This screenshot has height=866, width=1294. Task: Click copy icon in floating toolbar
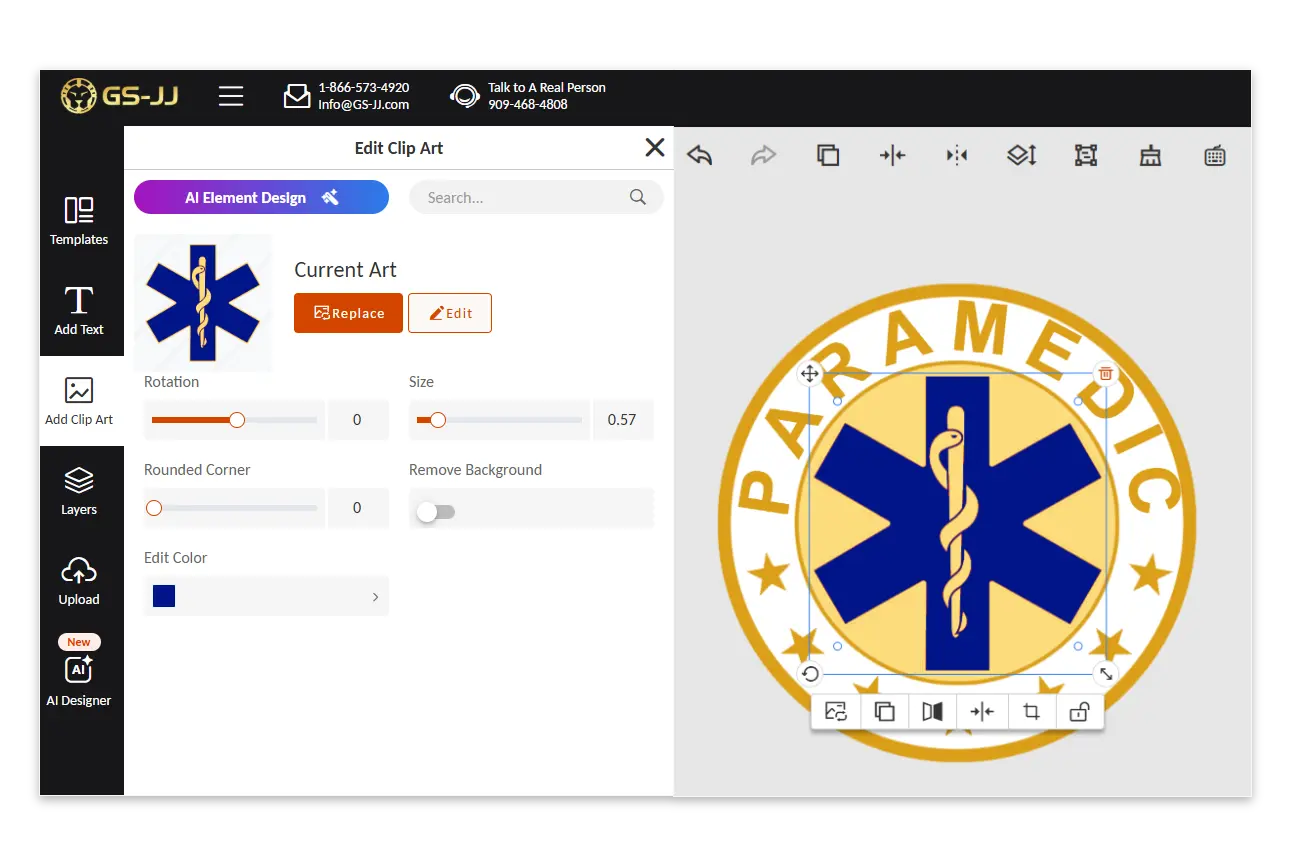[884, 712]
